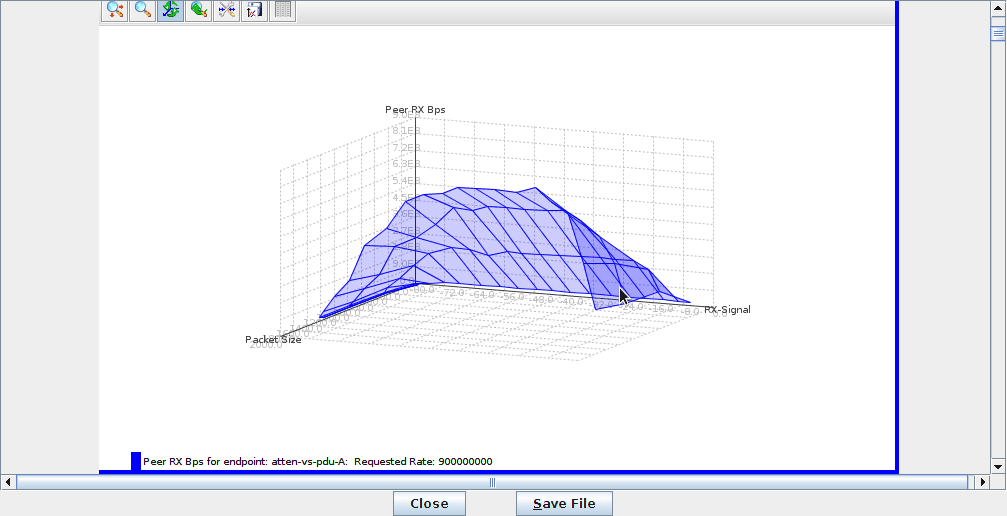The image size is (1007, 516).
Task: Click the vertical scrollbar thumb handle
Action: (997, 33)
